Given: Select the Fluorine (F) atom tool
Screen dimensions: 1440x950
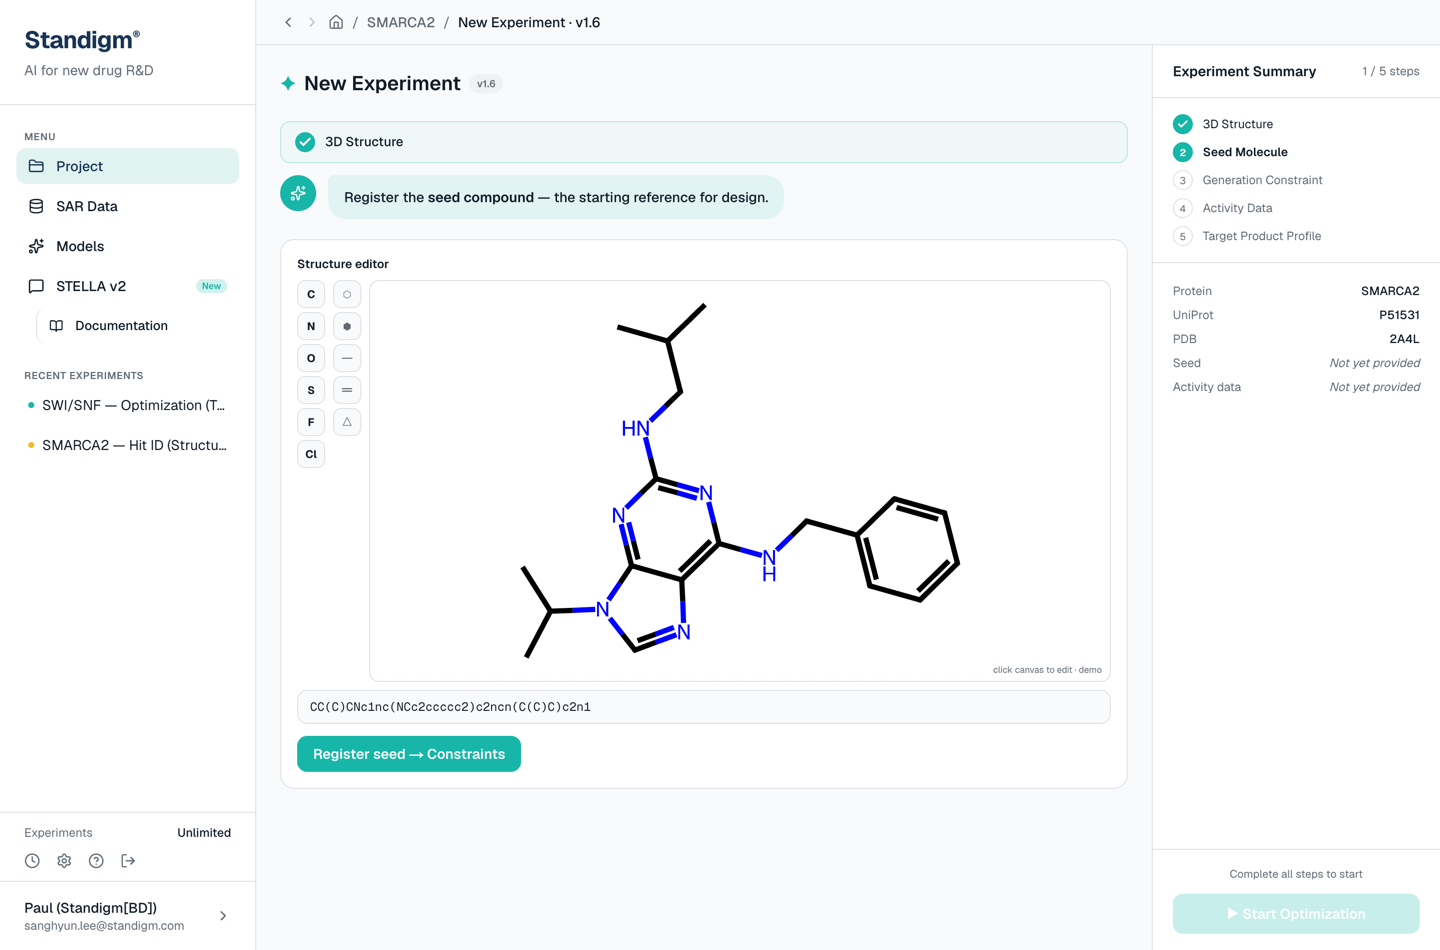Looking at the screenshot, I should 311,422.
